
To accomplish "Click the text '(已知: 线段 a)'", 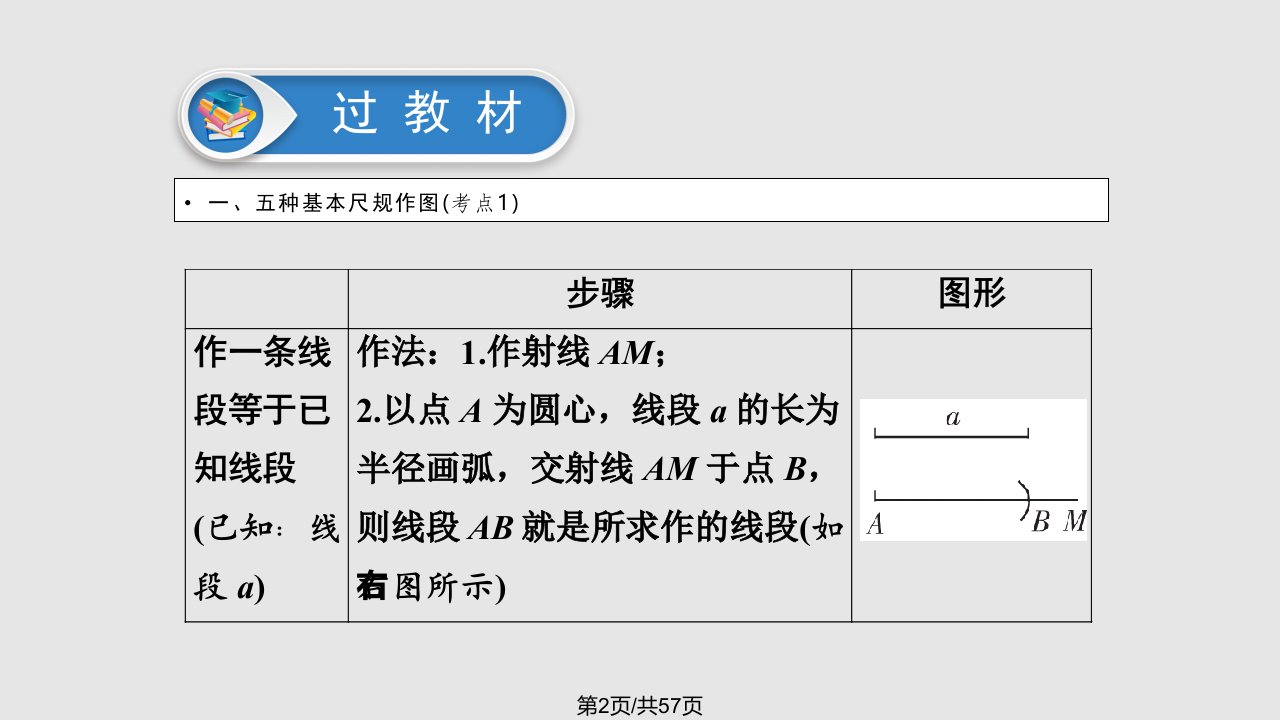I will 266,559.
